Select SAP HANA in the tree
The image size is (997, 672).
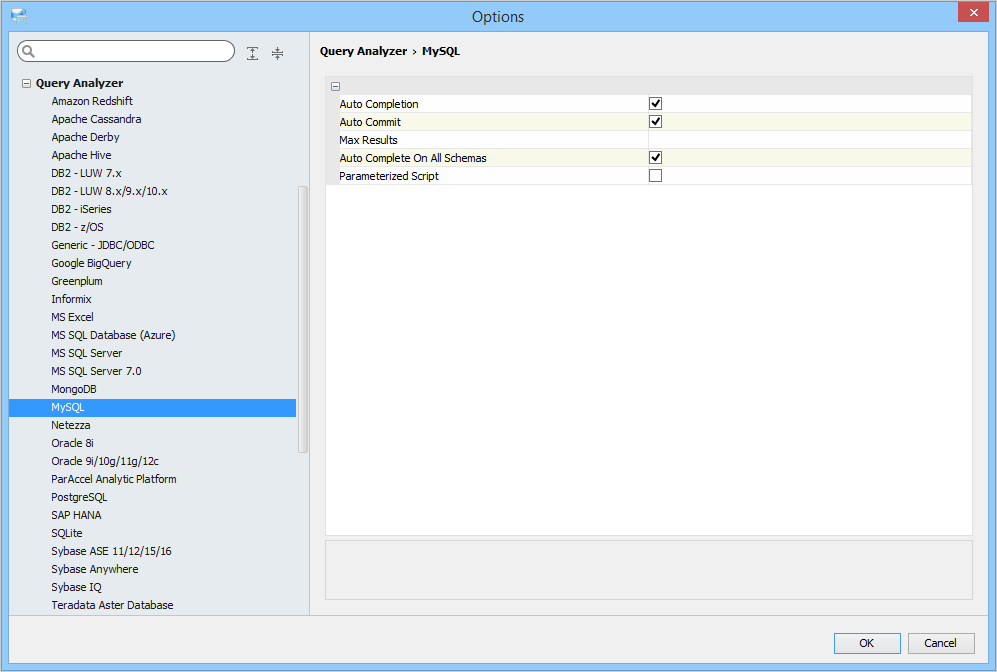coord(76,516)
